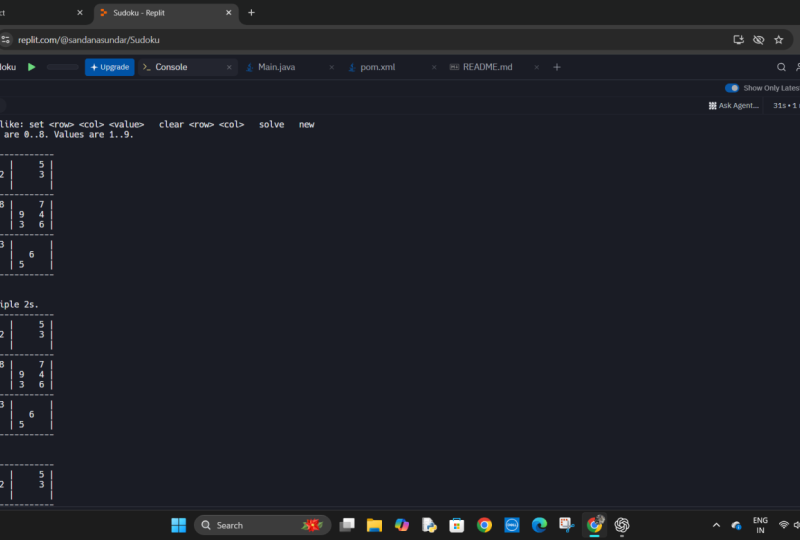Open ChatGPT app from the taskbar
Image resolution: width=800 pixels, height=540 pixels.
[622, 525]
